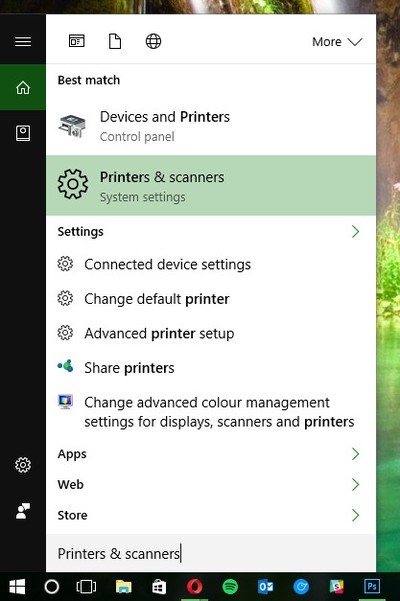Open Change default printer

pos(211,299)
